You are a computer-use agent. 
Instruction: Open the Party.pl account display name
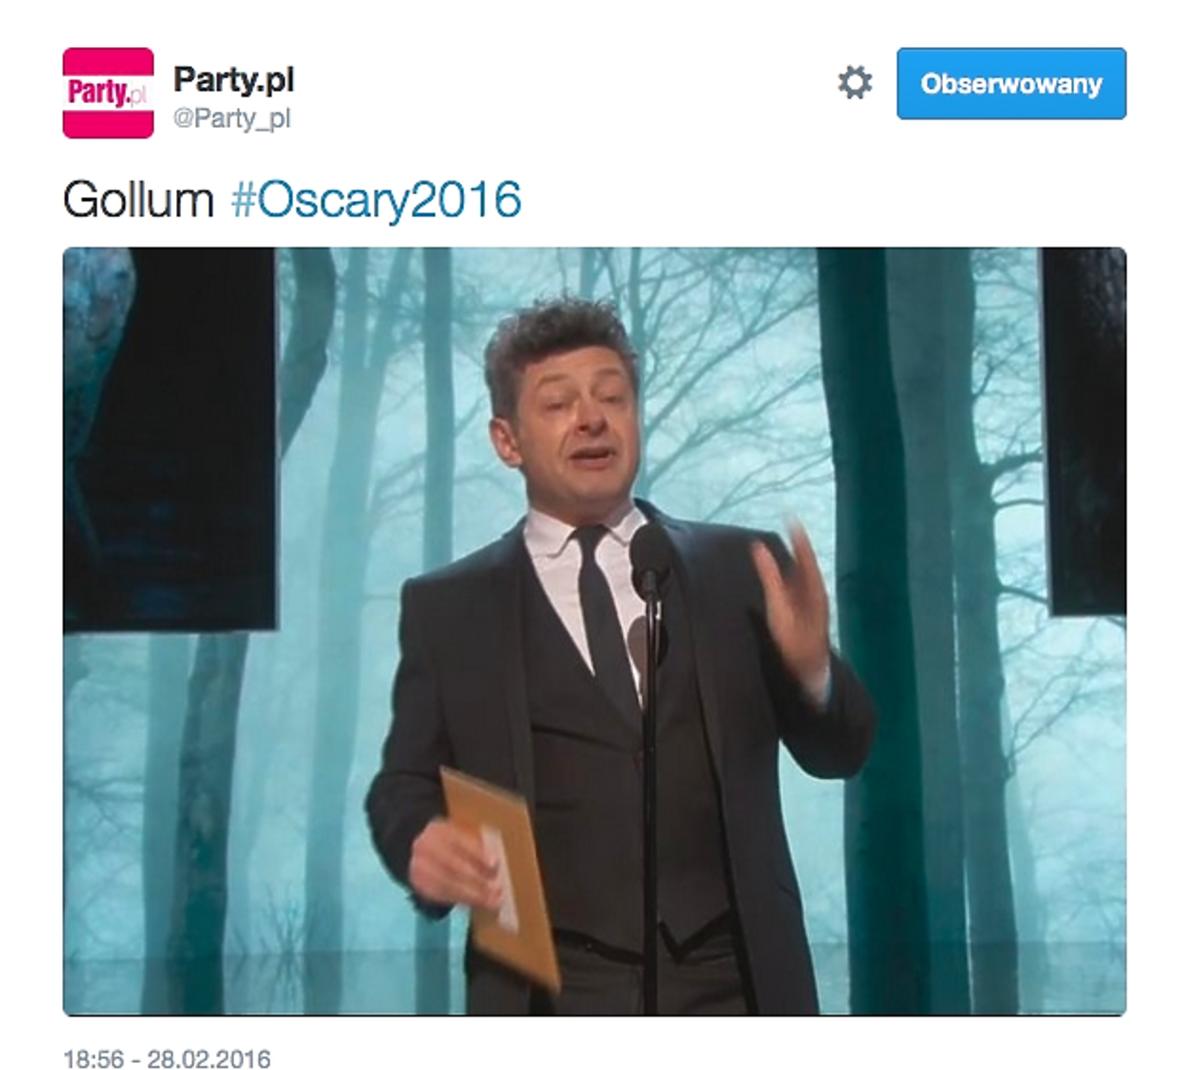[233, 80]
